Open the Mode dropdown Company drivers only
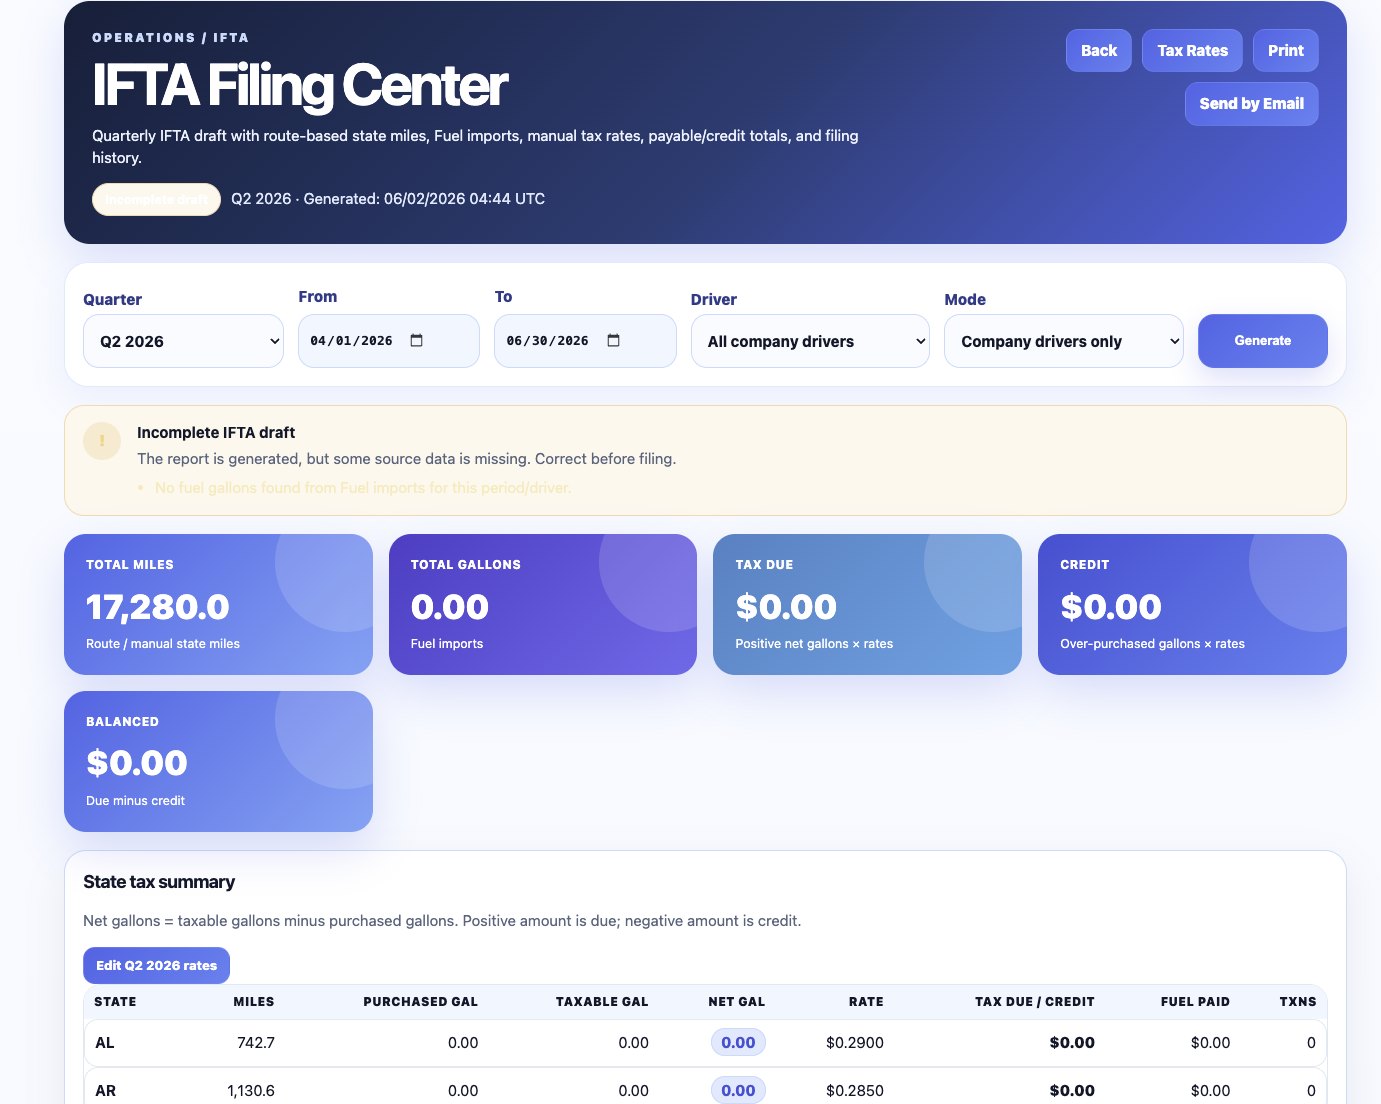 coord(1064,341)
